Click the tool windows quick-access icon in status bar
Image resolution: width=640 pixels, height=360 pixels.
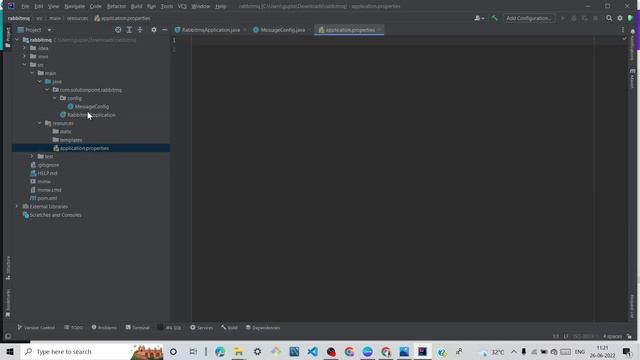(8, 336)
